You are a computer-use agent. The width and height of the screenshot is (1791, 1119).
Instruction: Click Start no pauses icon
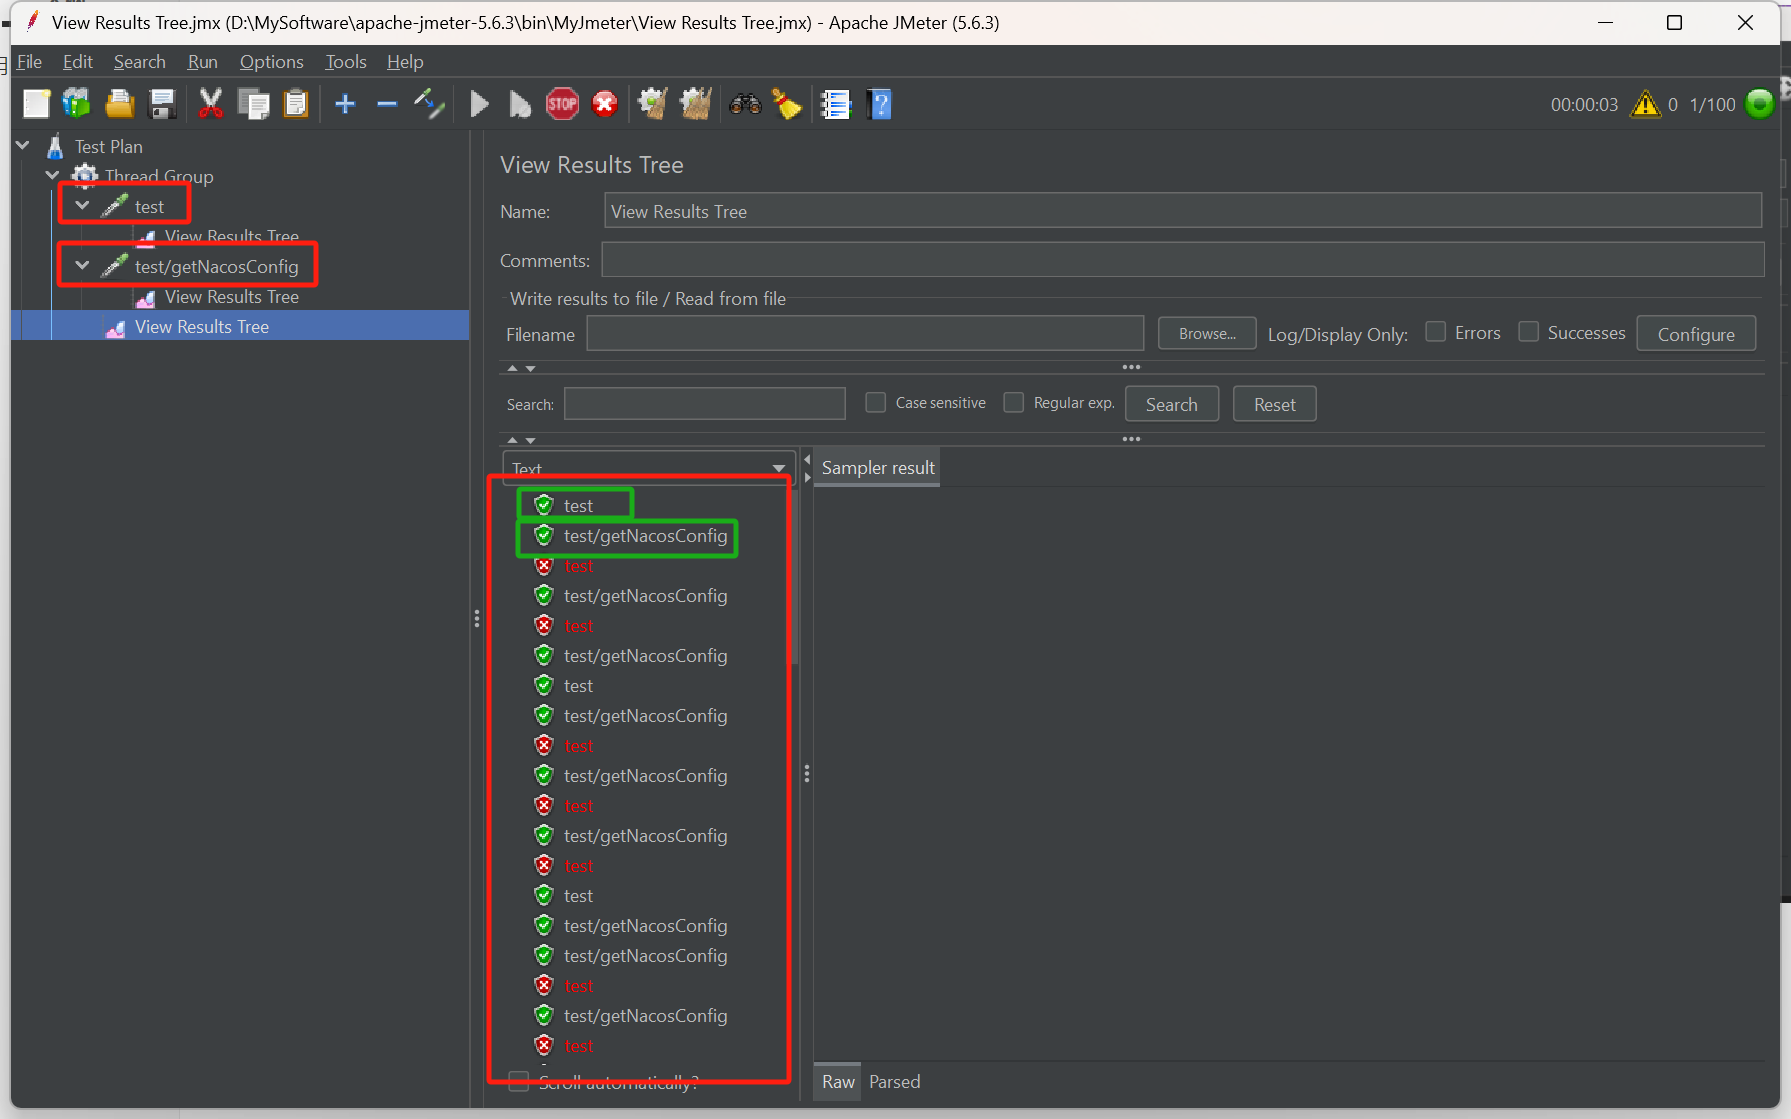[x=520, y=104]
